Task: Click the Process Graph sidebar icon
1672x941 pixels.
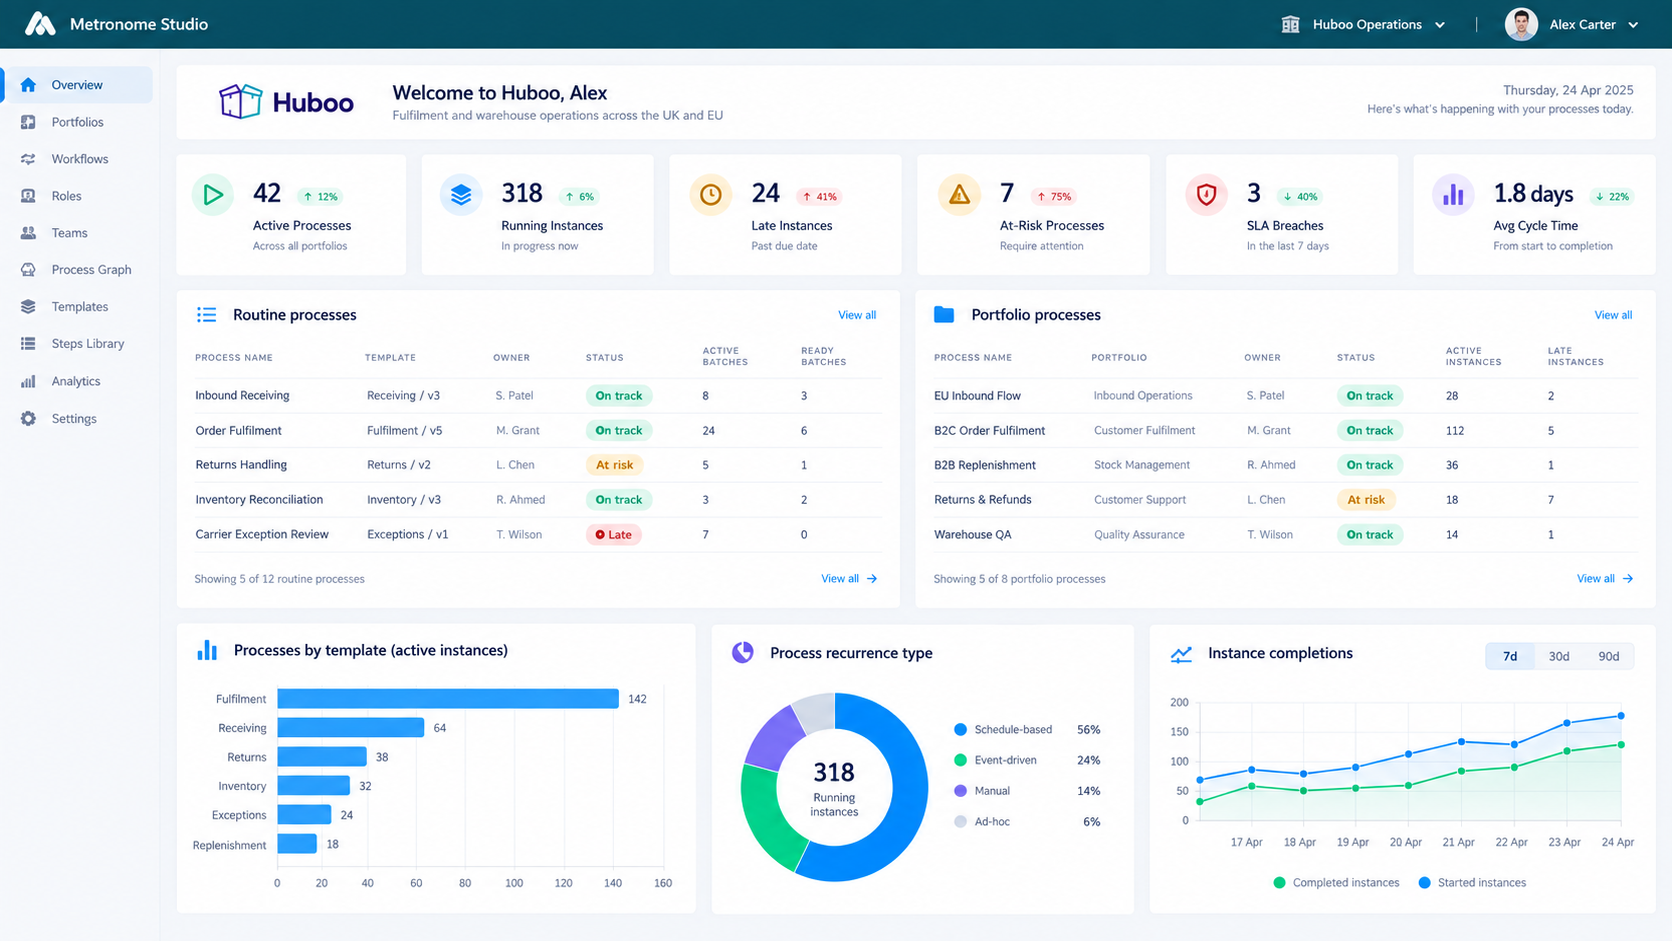Action: pos(28,270)
